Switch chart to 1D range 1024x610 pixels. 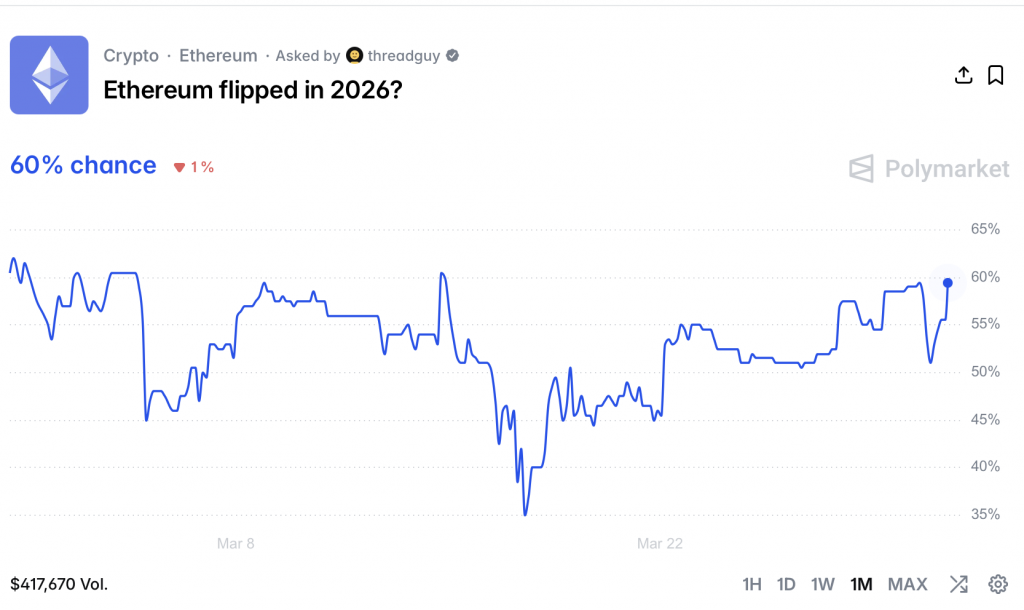(786, 584)
